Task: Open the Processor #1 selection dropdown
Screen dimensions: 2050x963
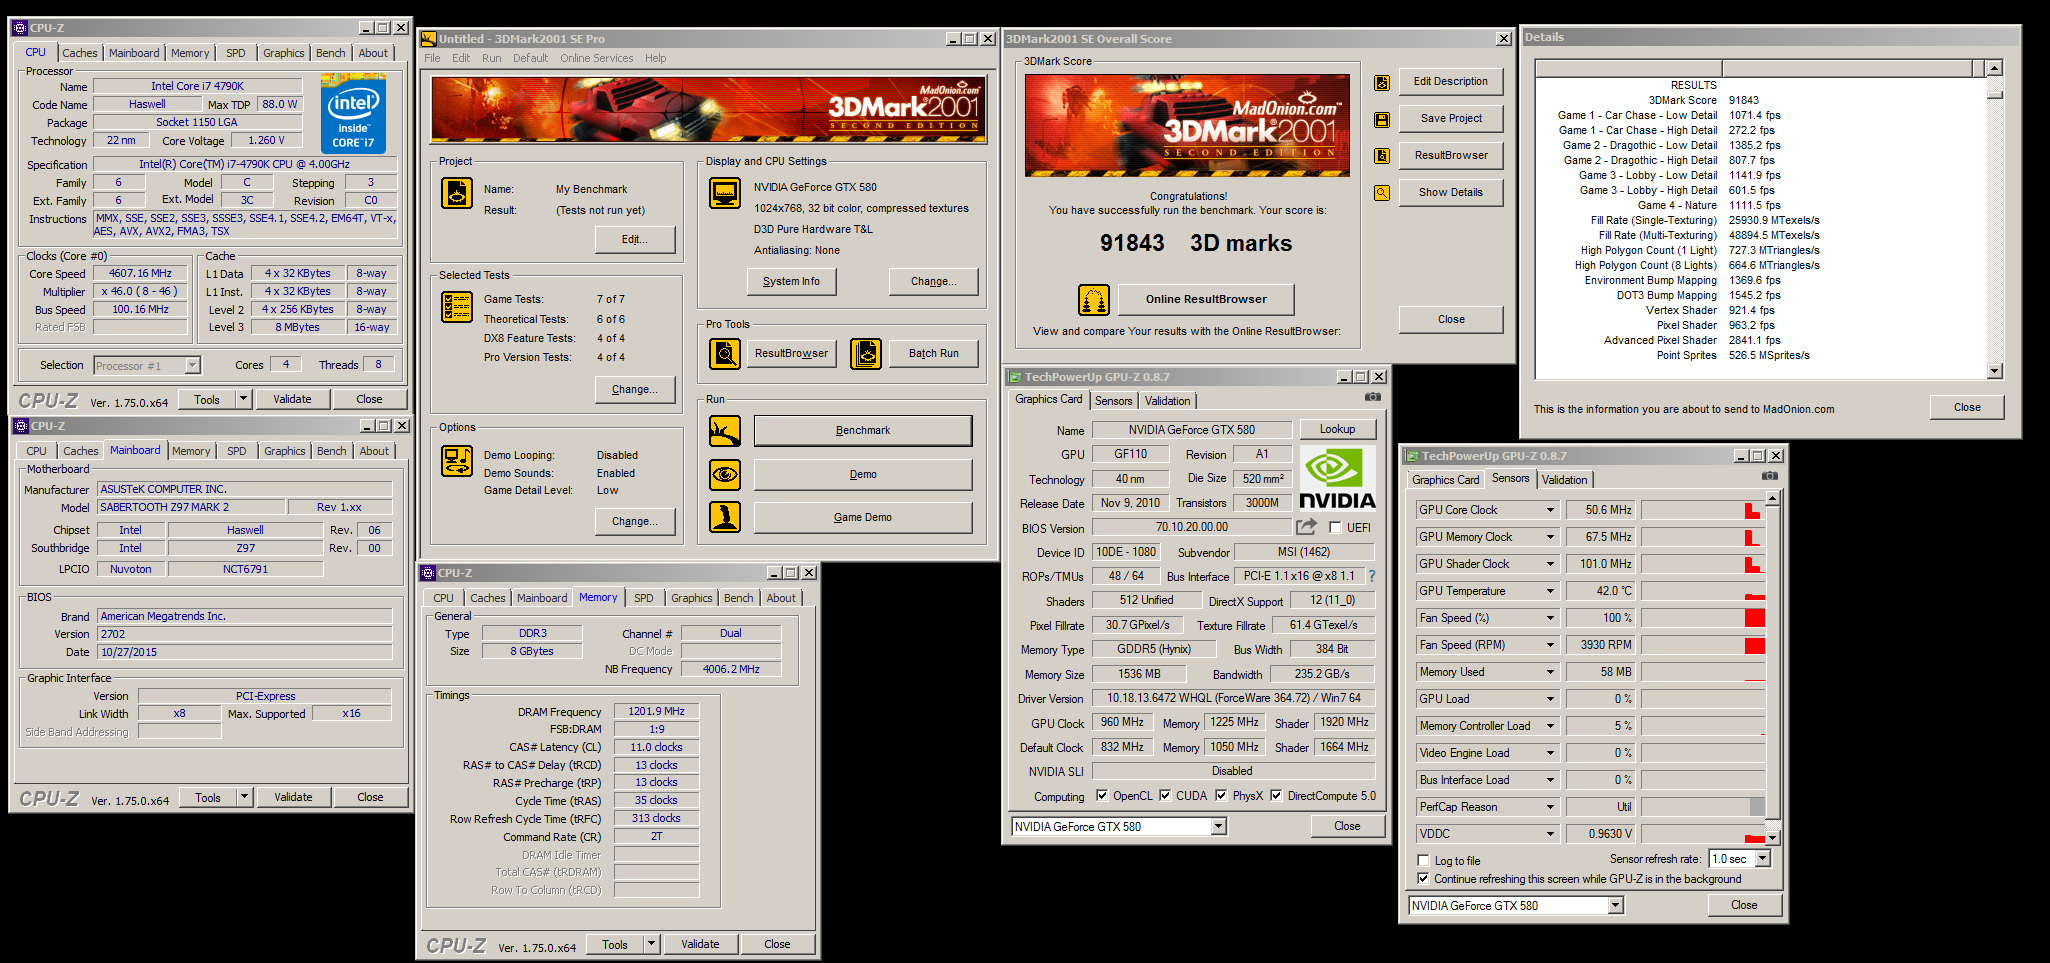Action: click(192, 366)
